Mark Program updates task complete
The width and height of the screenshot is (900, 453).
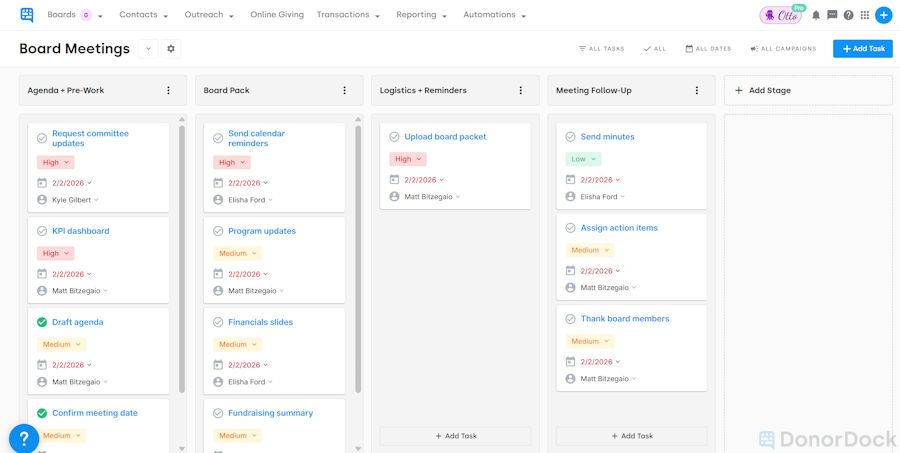[218, 231]
